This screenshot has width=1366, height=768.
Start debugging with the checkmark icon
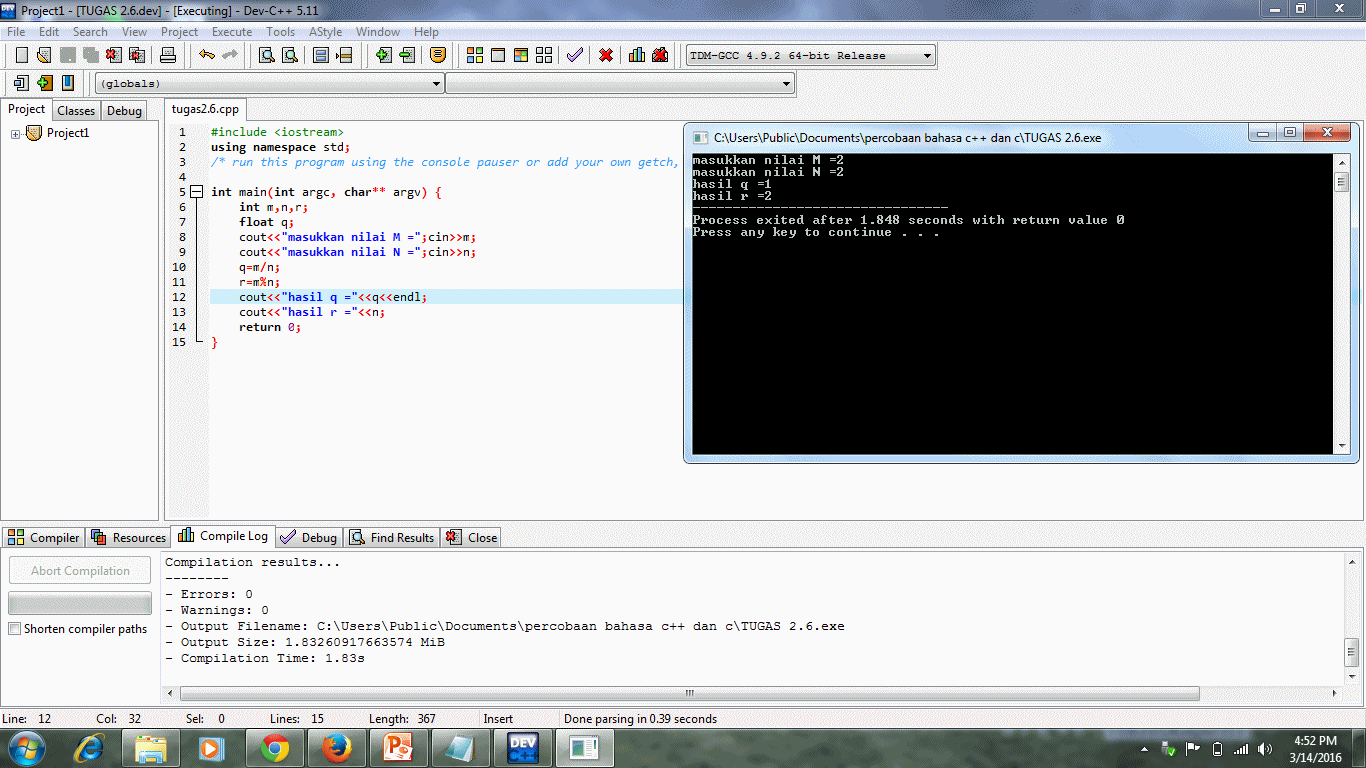574,55
